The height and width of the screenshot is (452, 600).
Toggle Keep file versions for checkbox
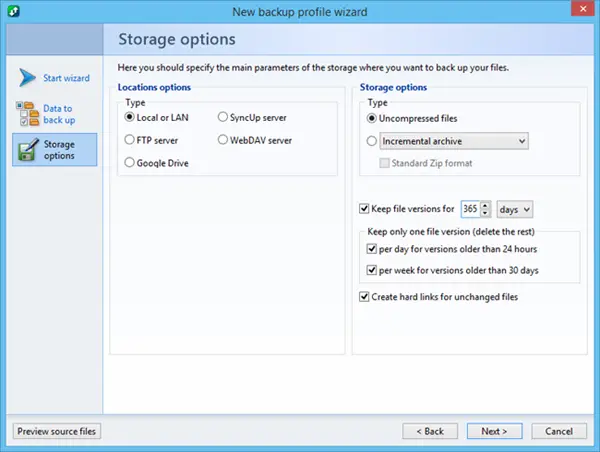tap(363, 209)
